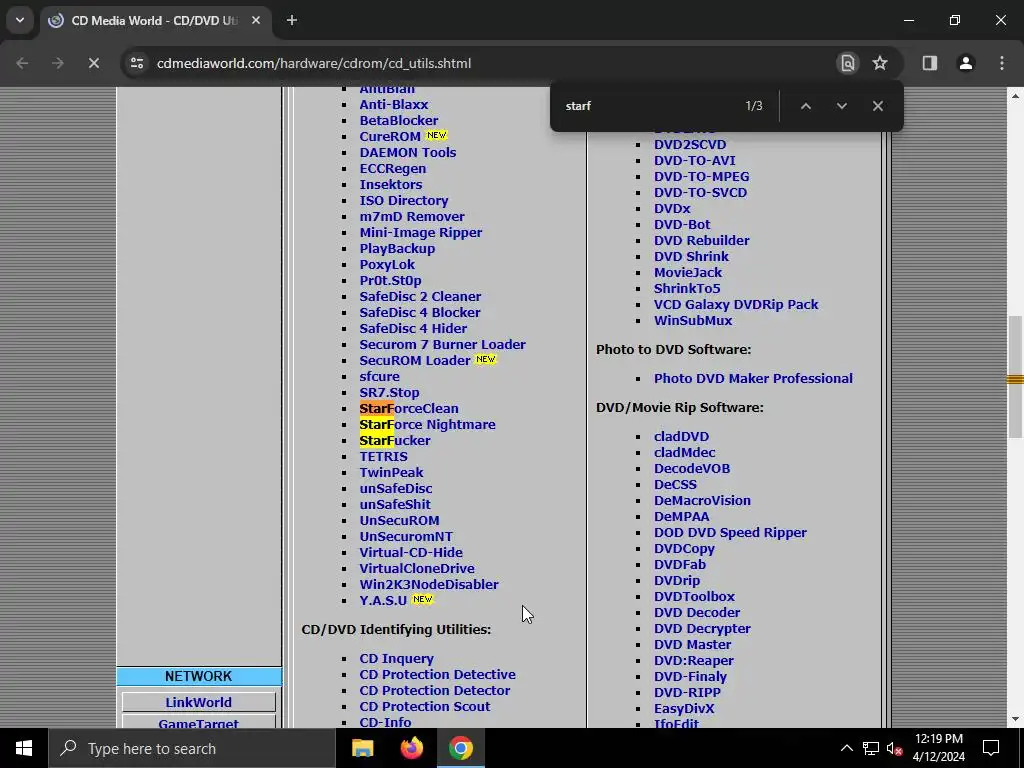Image resolution: width=1024 pixels, height=768 pixels.
Task: Stop loading the page
Action: coord(93,63)
